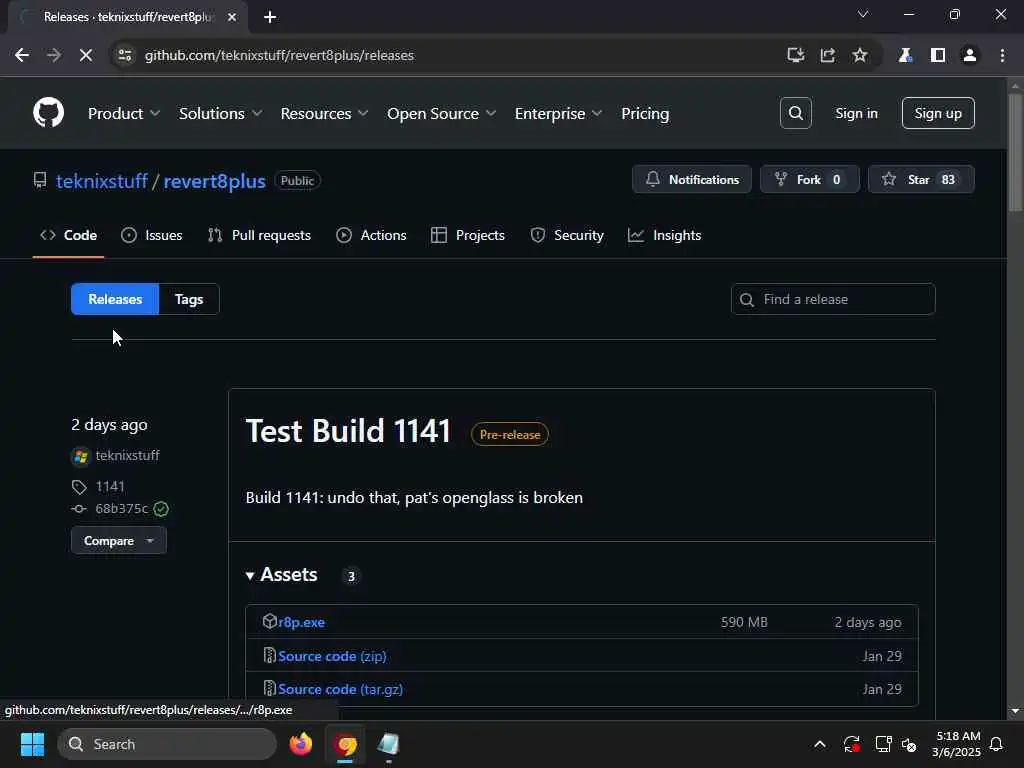Expand the Enterprise navigation dropdown

coord(558,114)
